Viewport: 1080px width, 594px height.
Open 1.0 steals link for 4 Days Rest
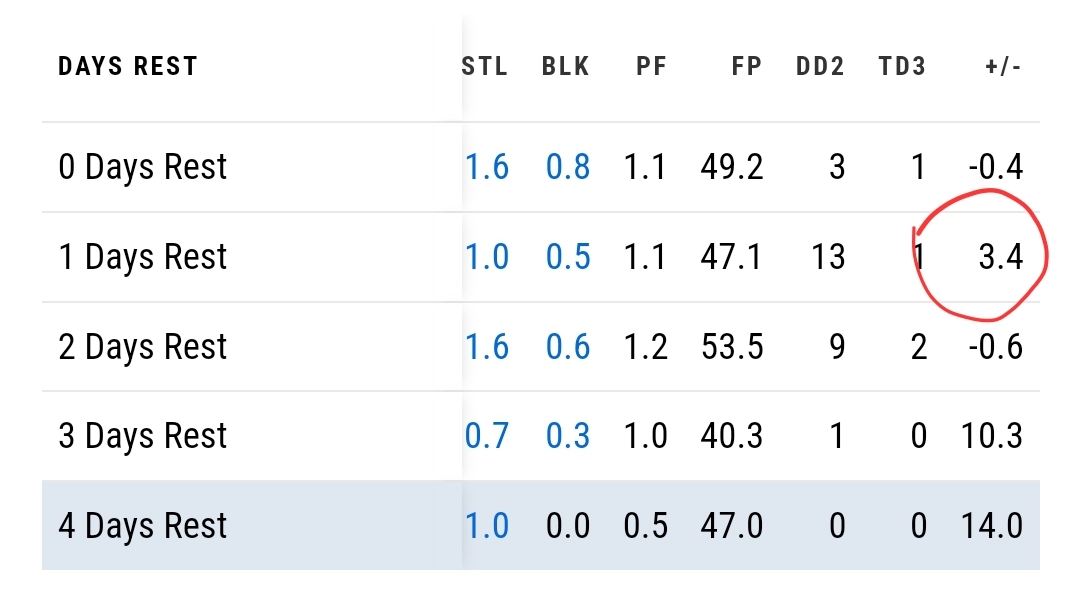[487, 526]
